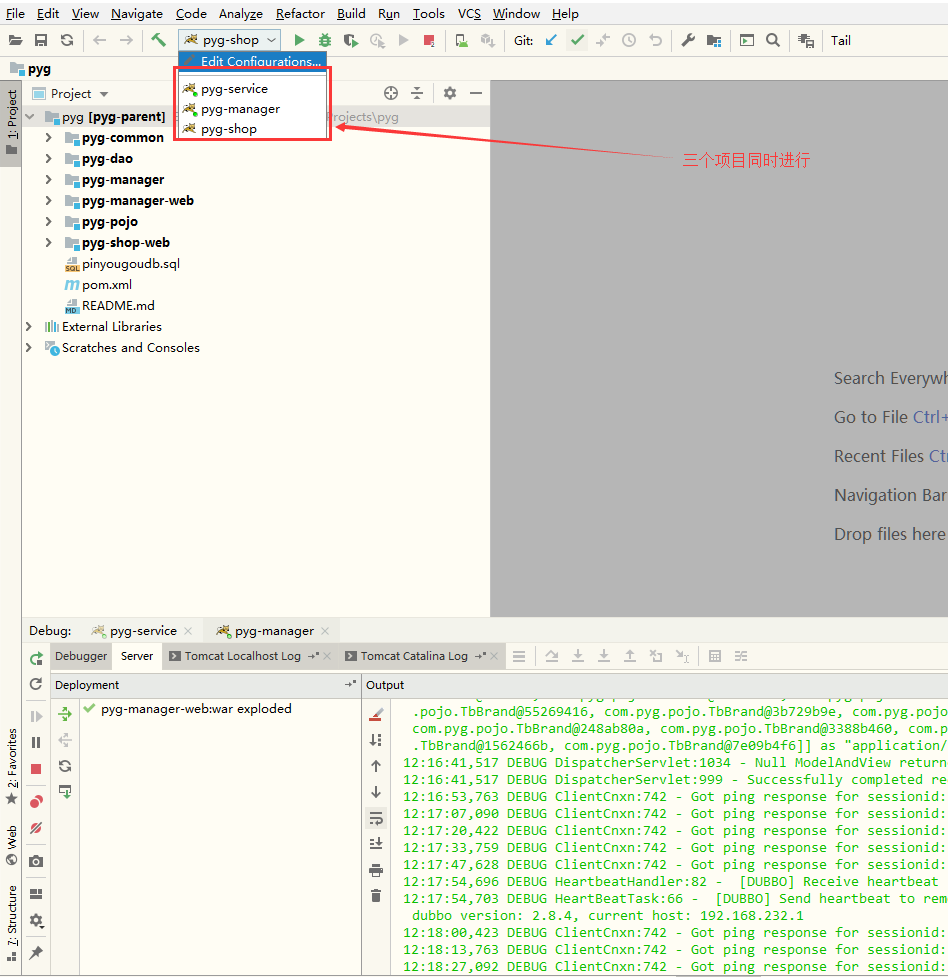Pause program in debug sidebar
The width and height of the screenshot is (948, 977).
pos(36,743)
